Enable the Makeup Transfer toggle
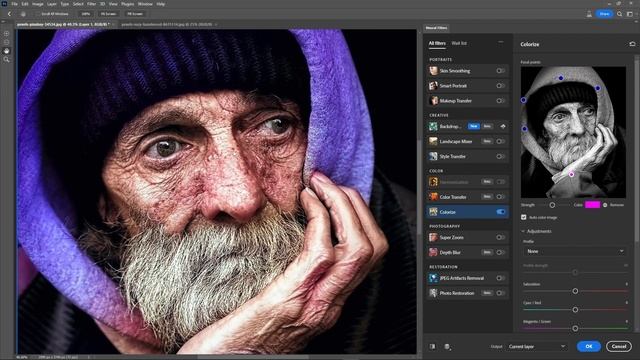 500,100
